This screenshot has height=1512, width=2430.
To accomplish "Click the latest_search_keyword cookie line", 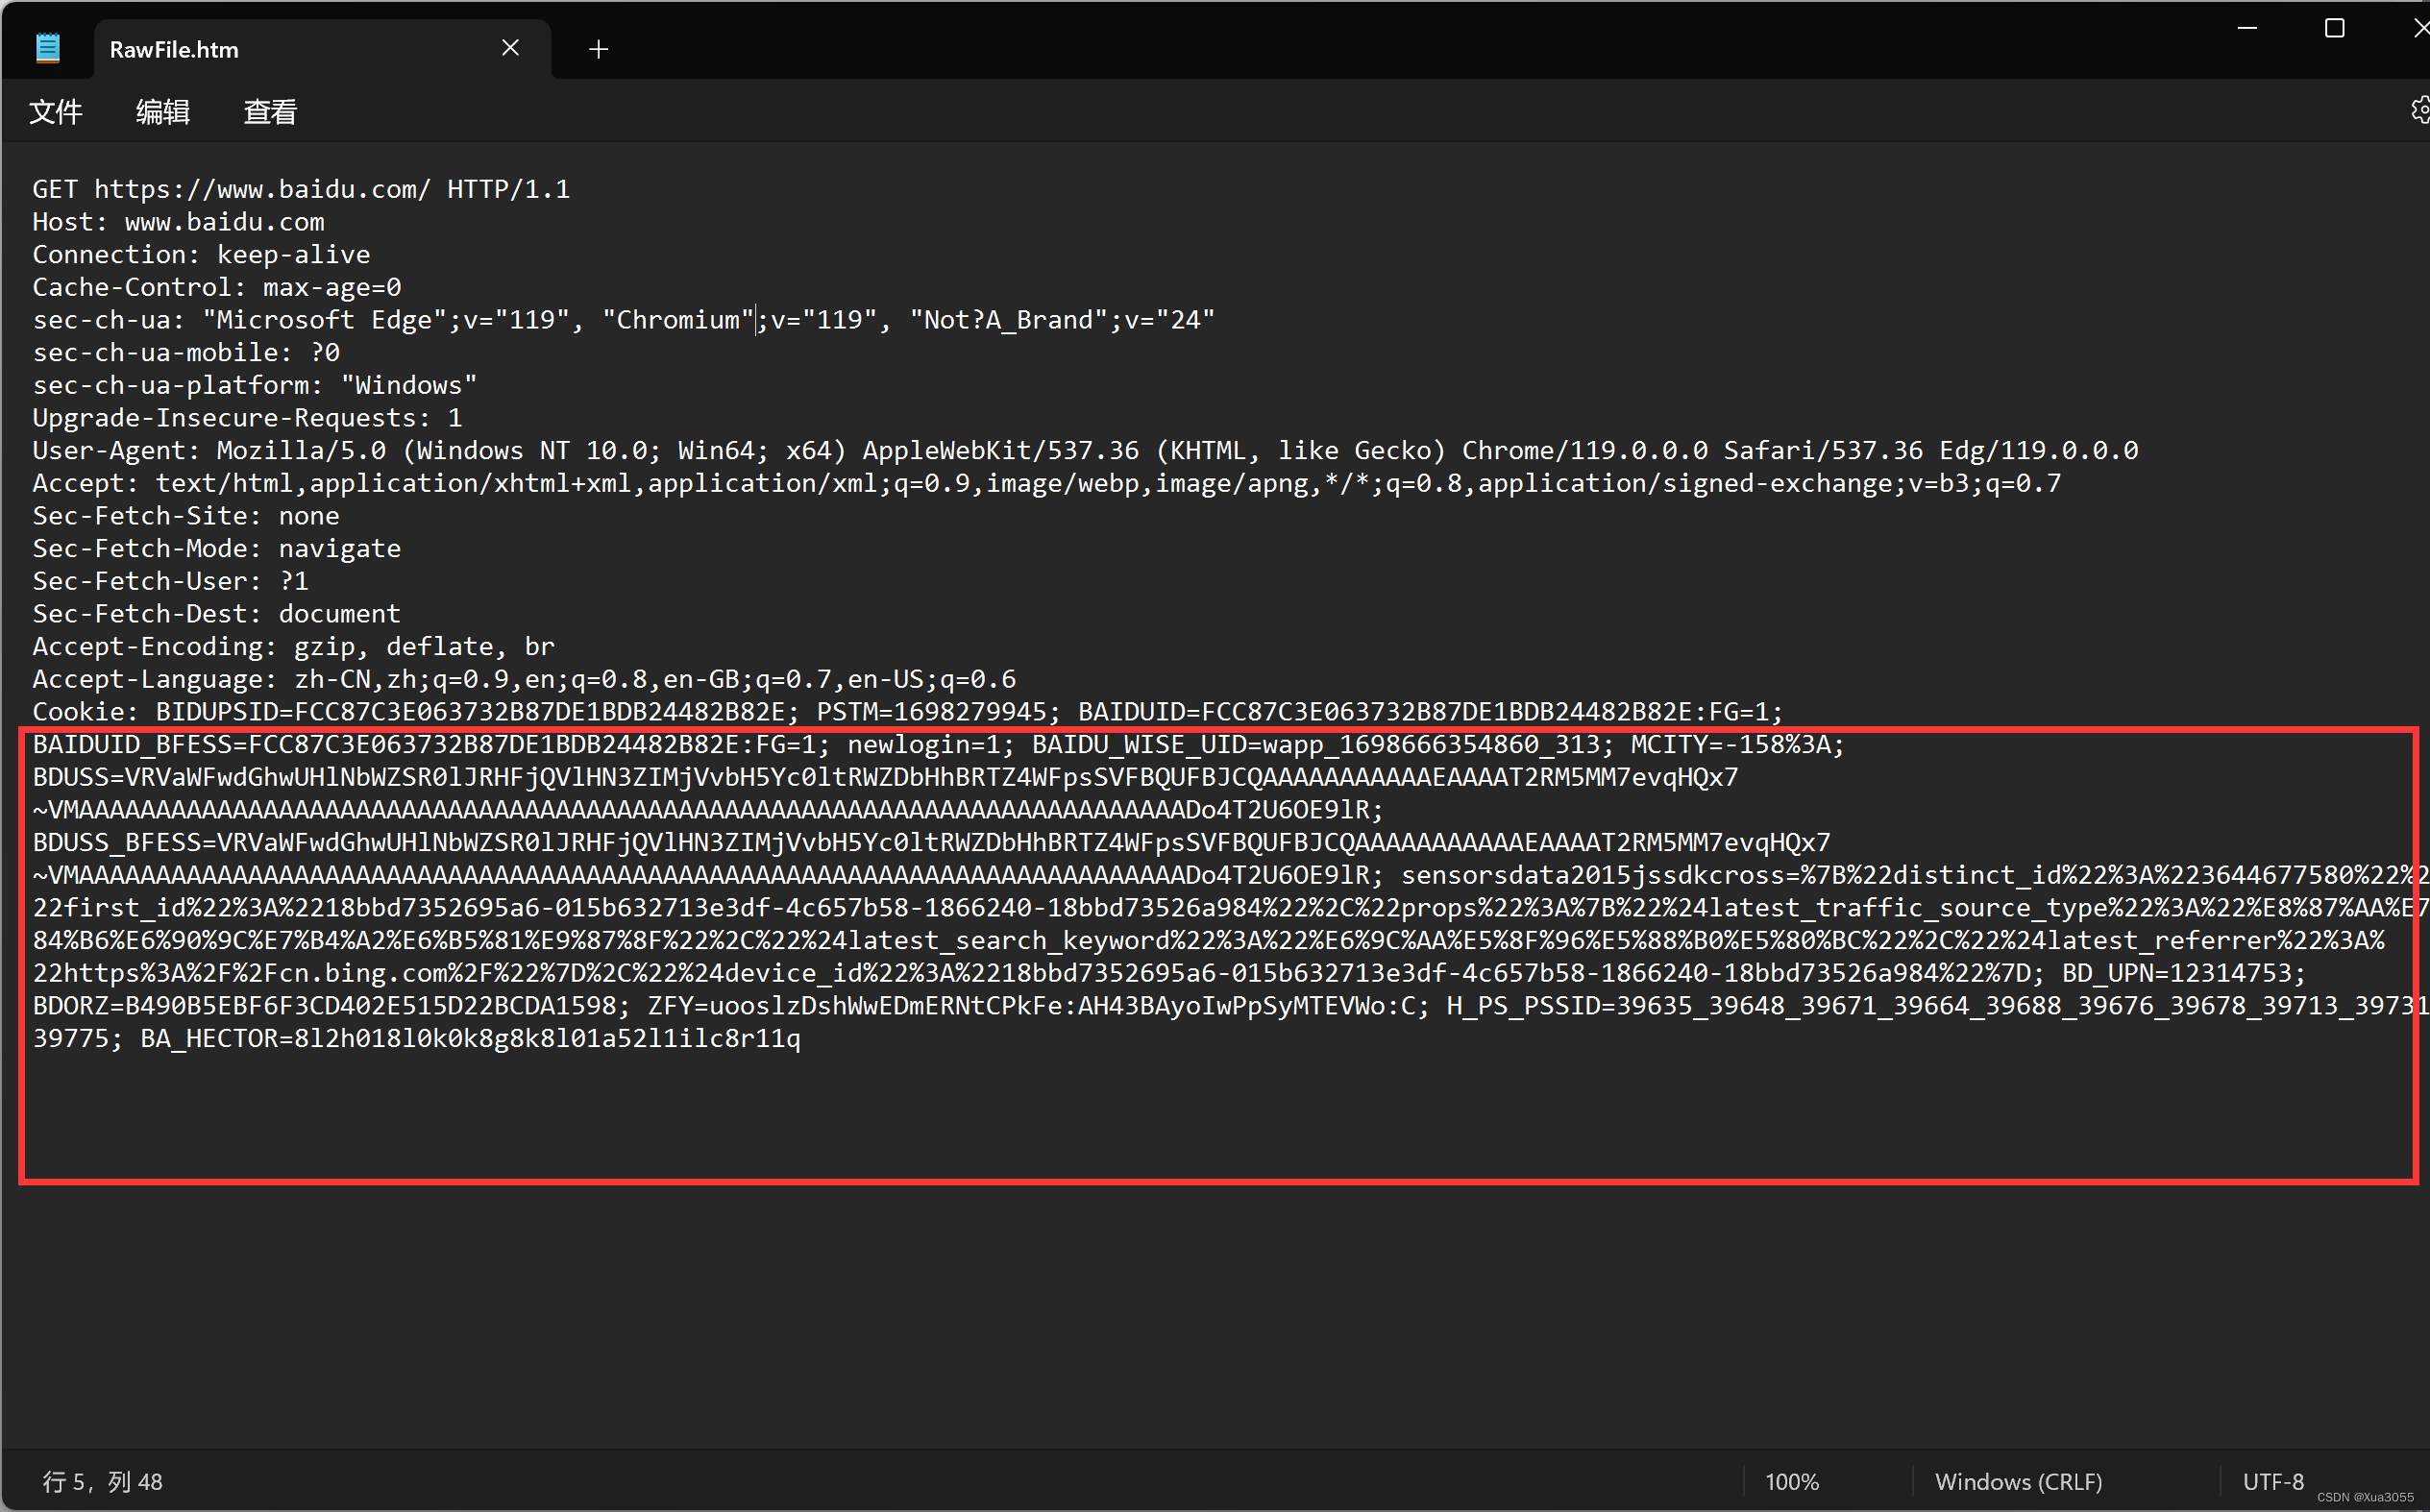I will (x=1209, y=941).
